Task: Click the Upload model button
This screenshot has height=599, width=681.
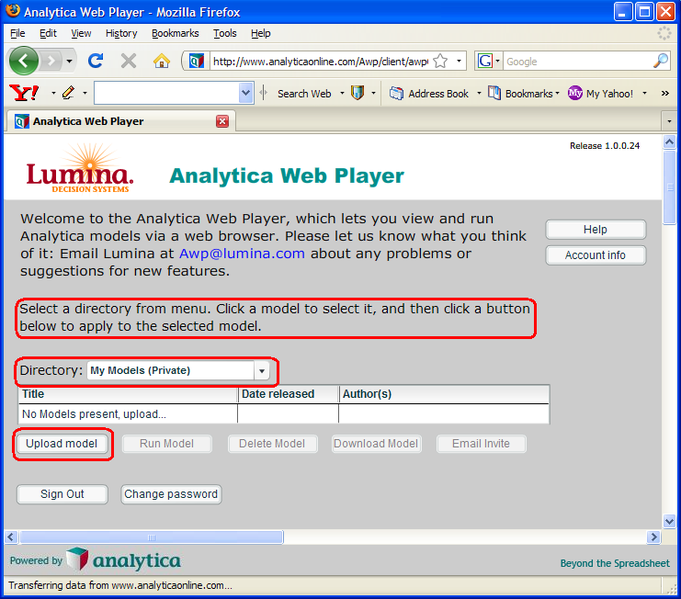Action: 62,444
